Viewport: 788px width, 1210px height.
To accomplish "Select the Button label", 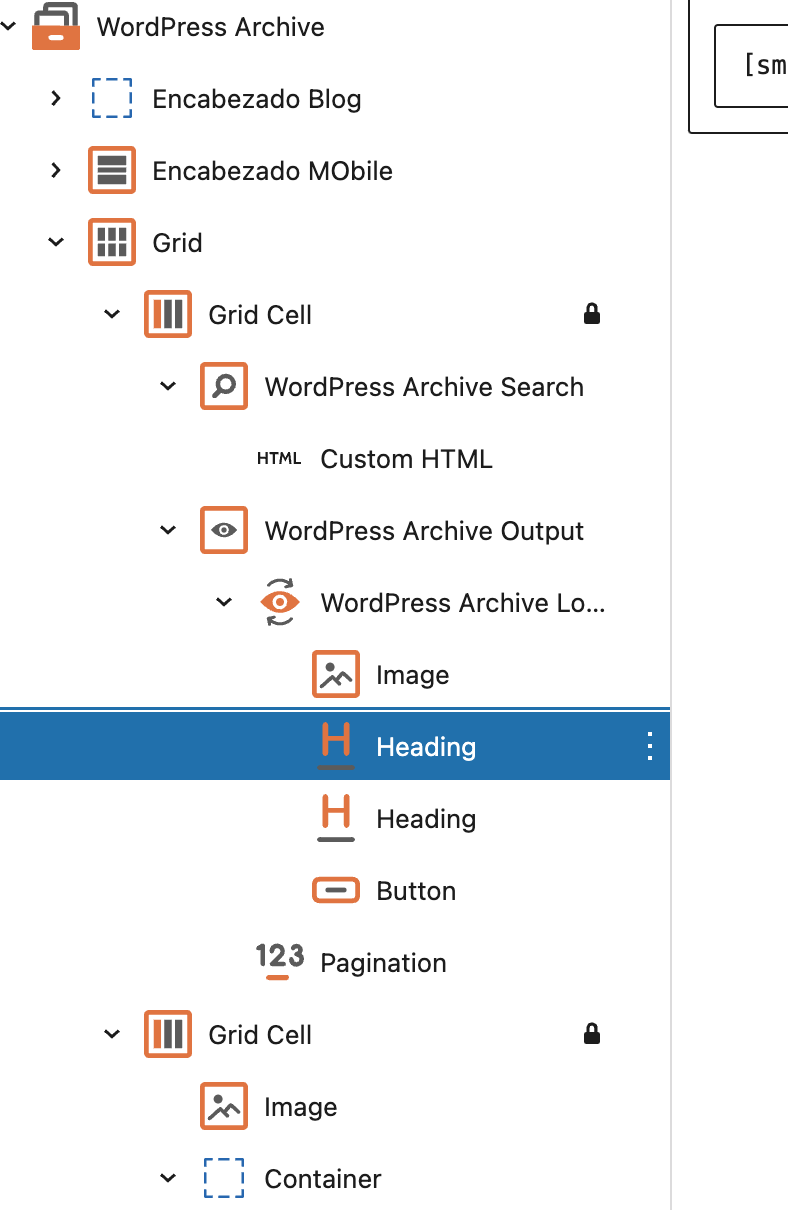I will coord(416,891).
